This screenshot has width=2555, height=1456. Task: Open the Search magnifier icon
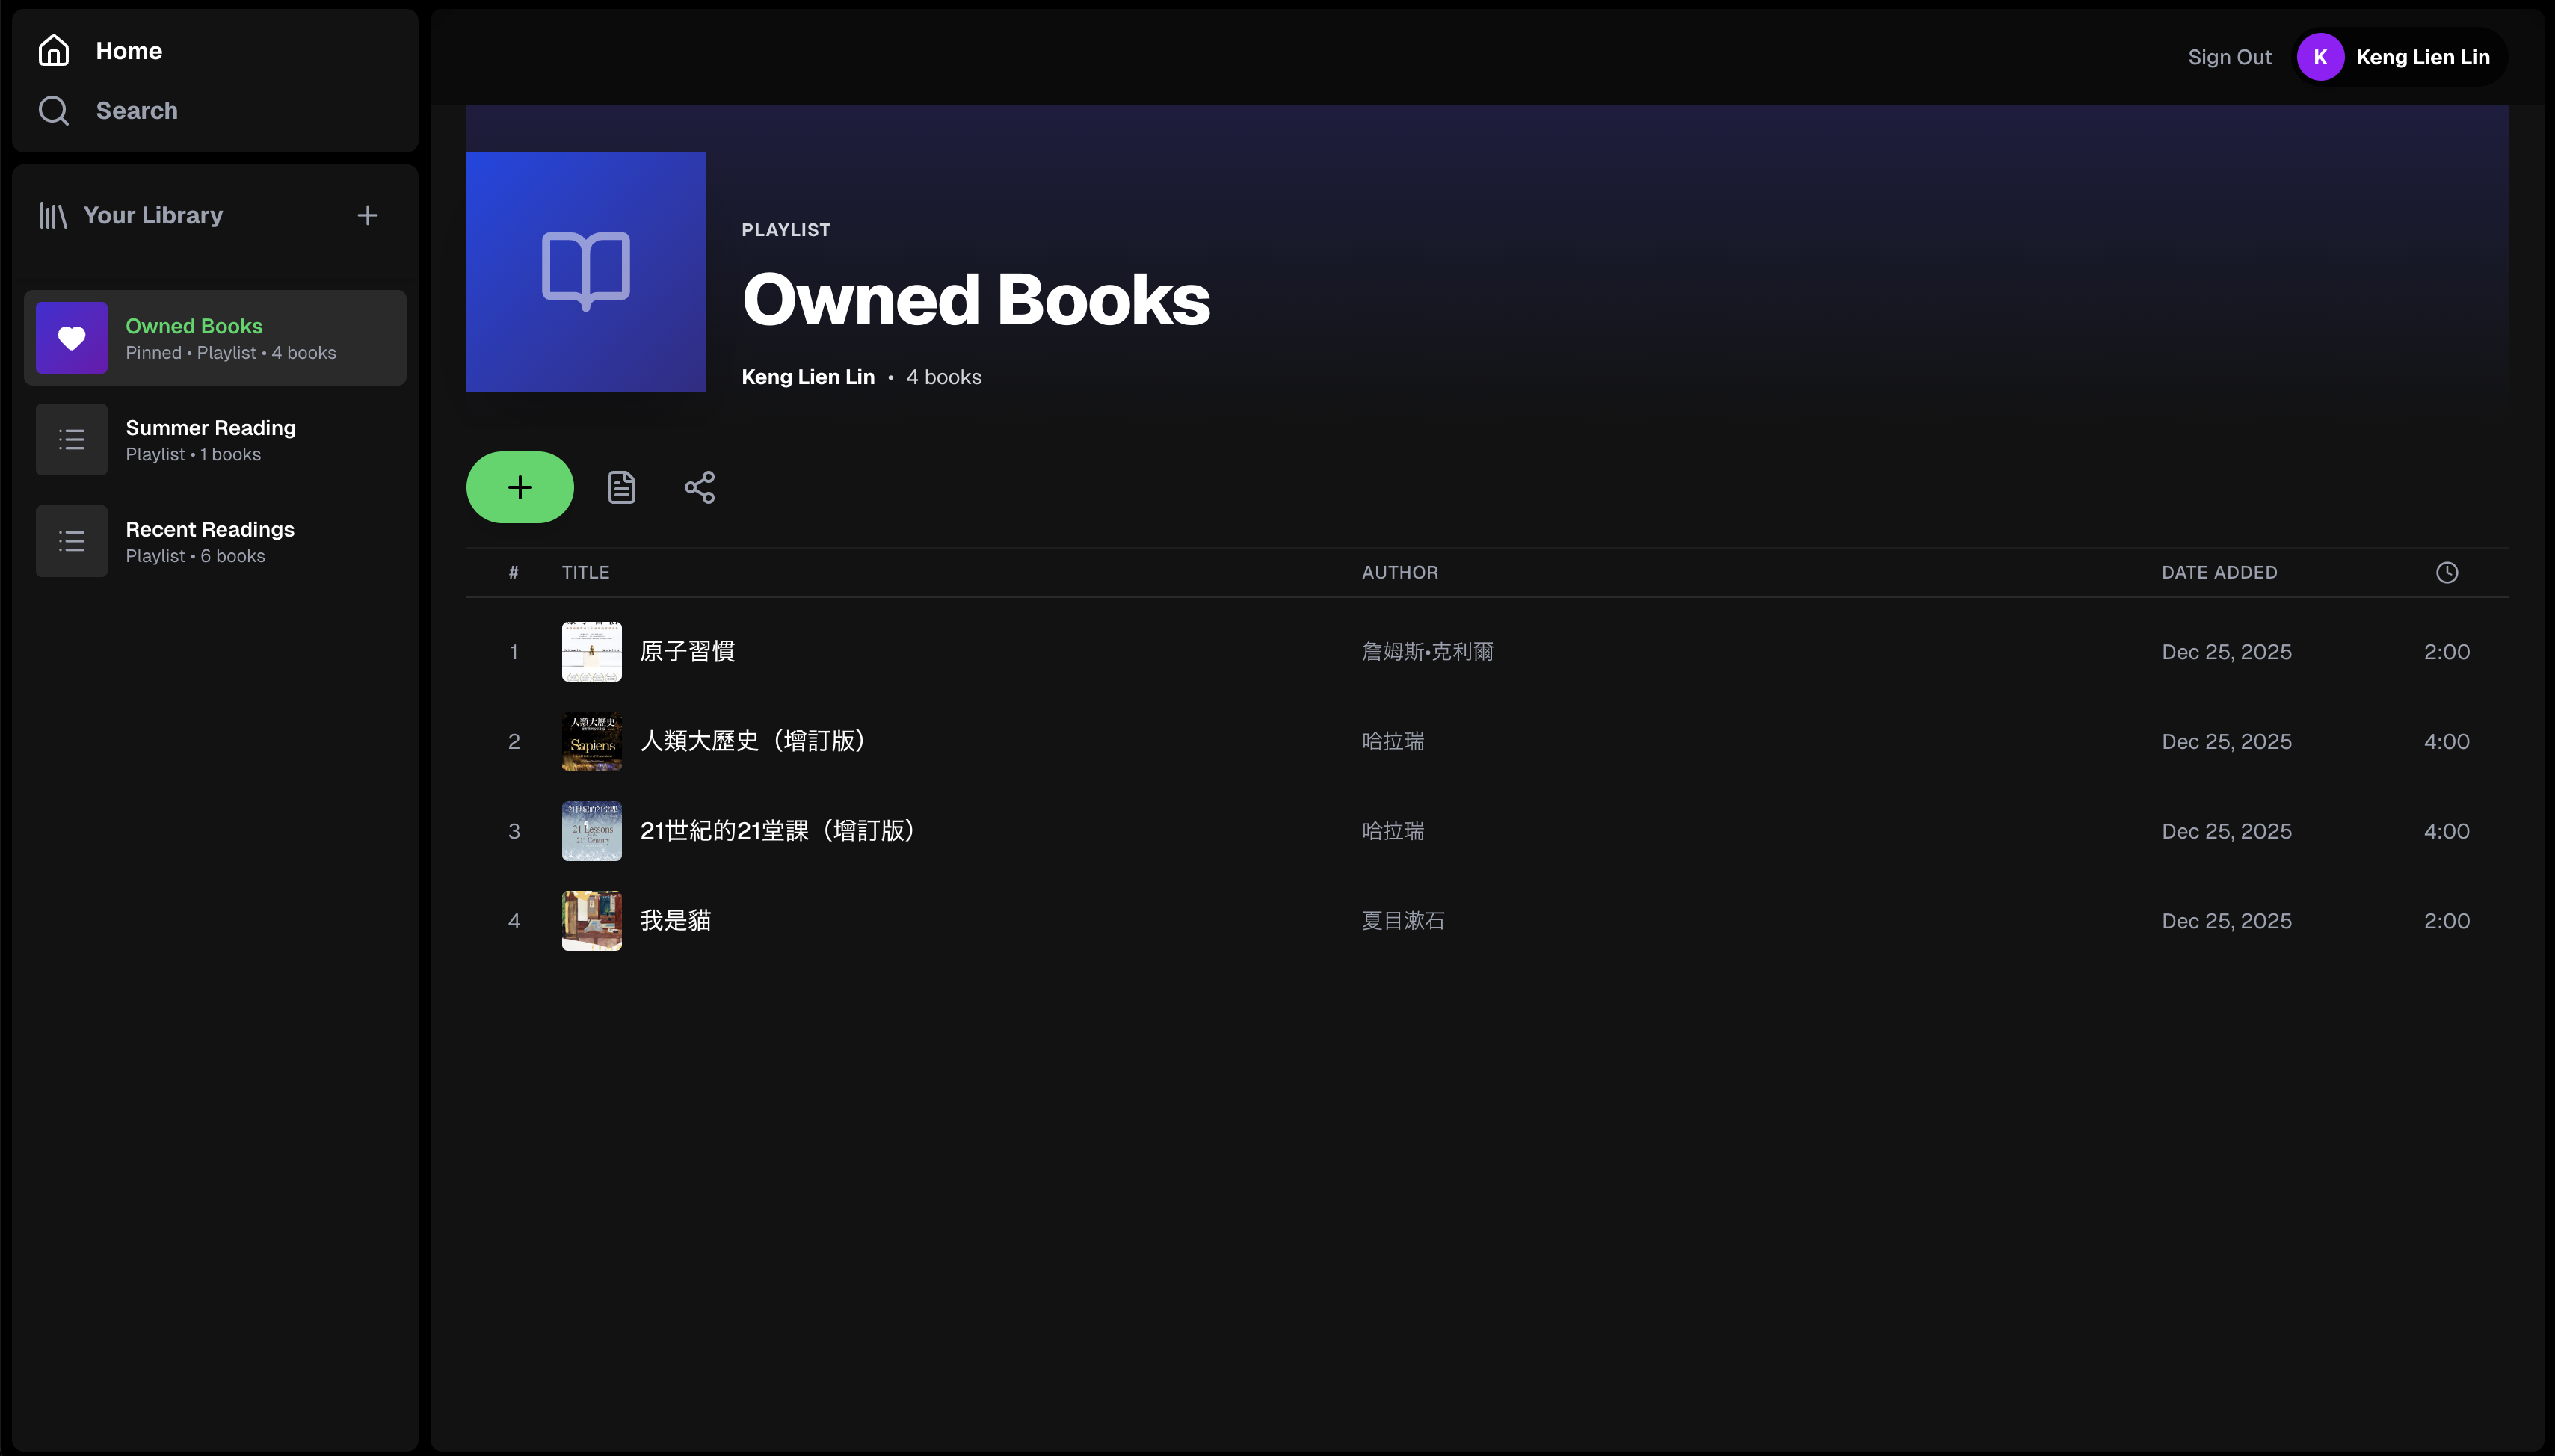click(54, 111)
